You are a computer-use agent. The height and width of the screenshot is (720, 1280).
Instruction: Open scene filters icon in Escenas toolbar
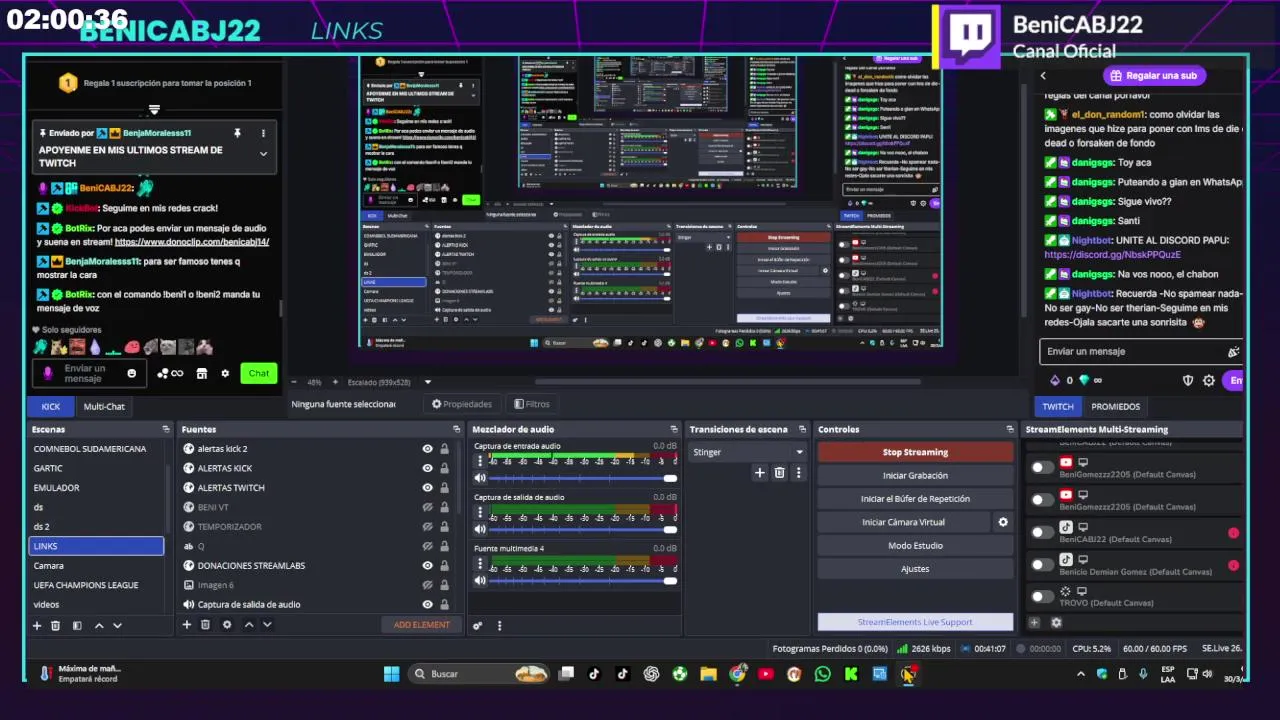click(x=76, y=625)
